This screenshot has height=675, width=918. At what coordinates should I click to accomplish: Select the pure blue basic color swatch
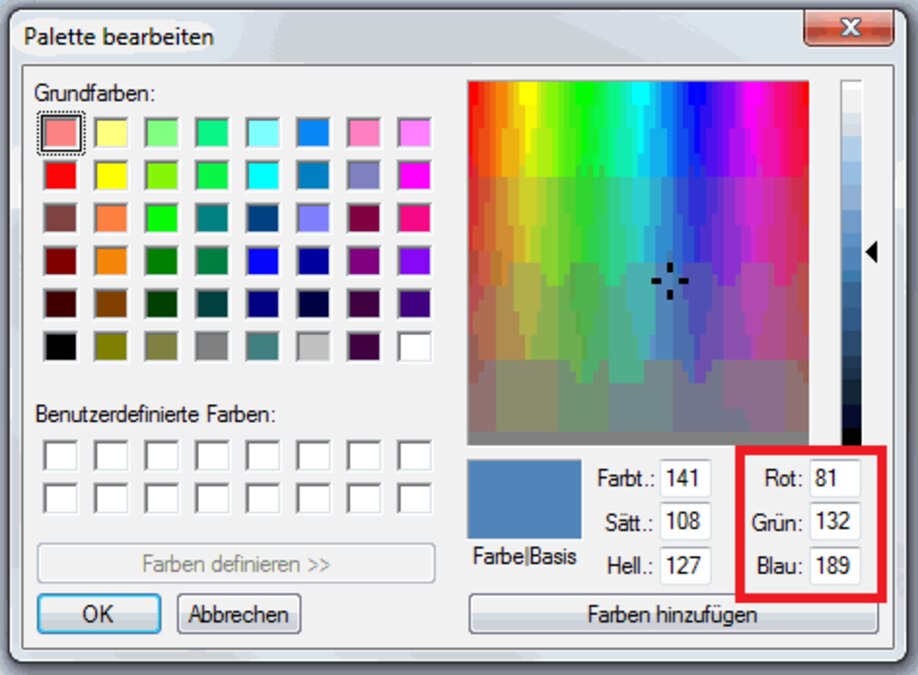[x=262, y=261]
